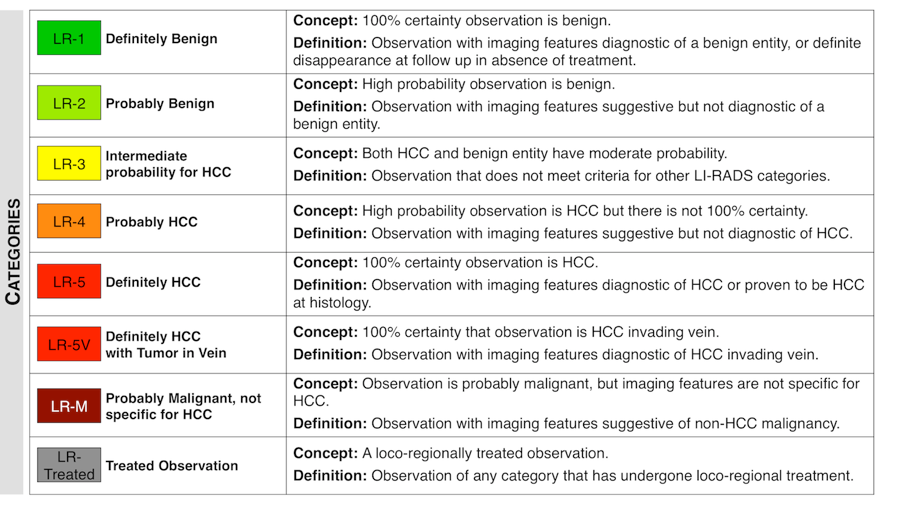Click the 'Definitely HCC' label in LR-5 row
Screen dimensions: 900x506
click(153, 282)
